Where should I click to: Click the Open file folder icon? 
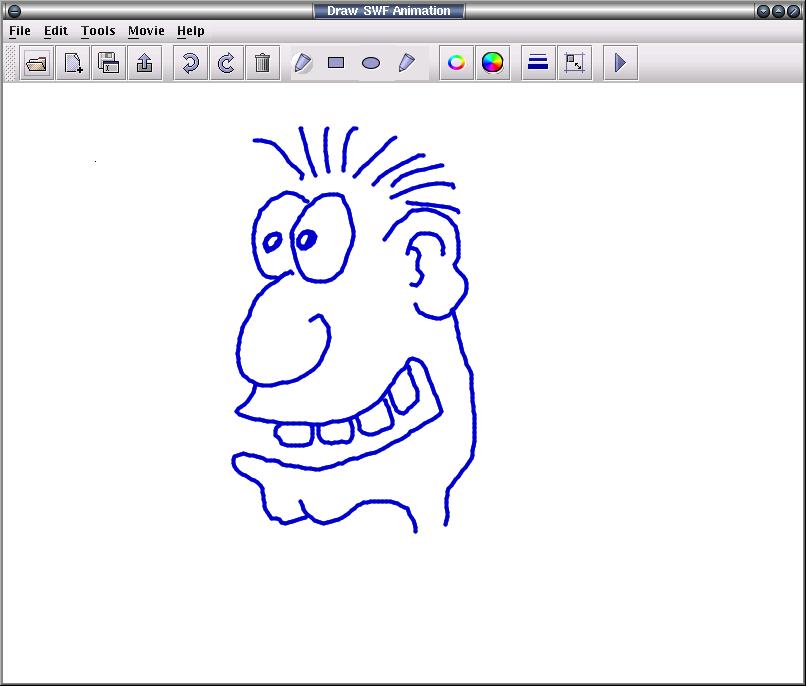(x=38, y=63)
